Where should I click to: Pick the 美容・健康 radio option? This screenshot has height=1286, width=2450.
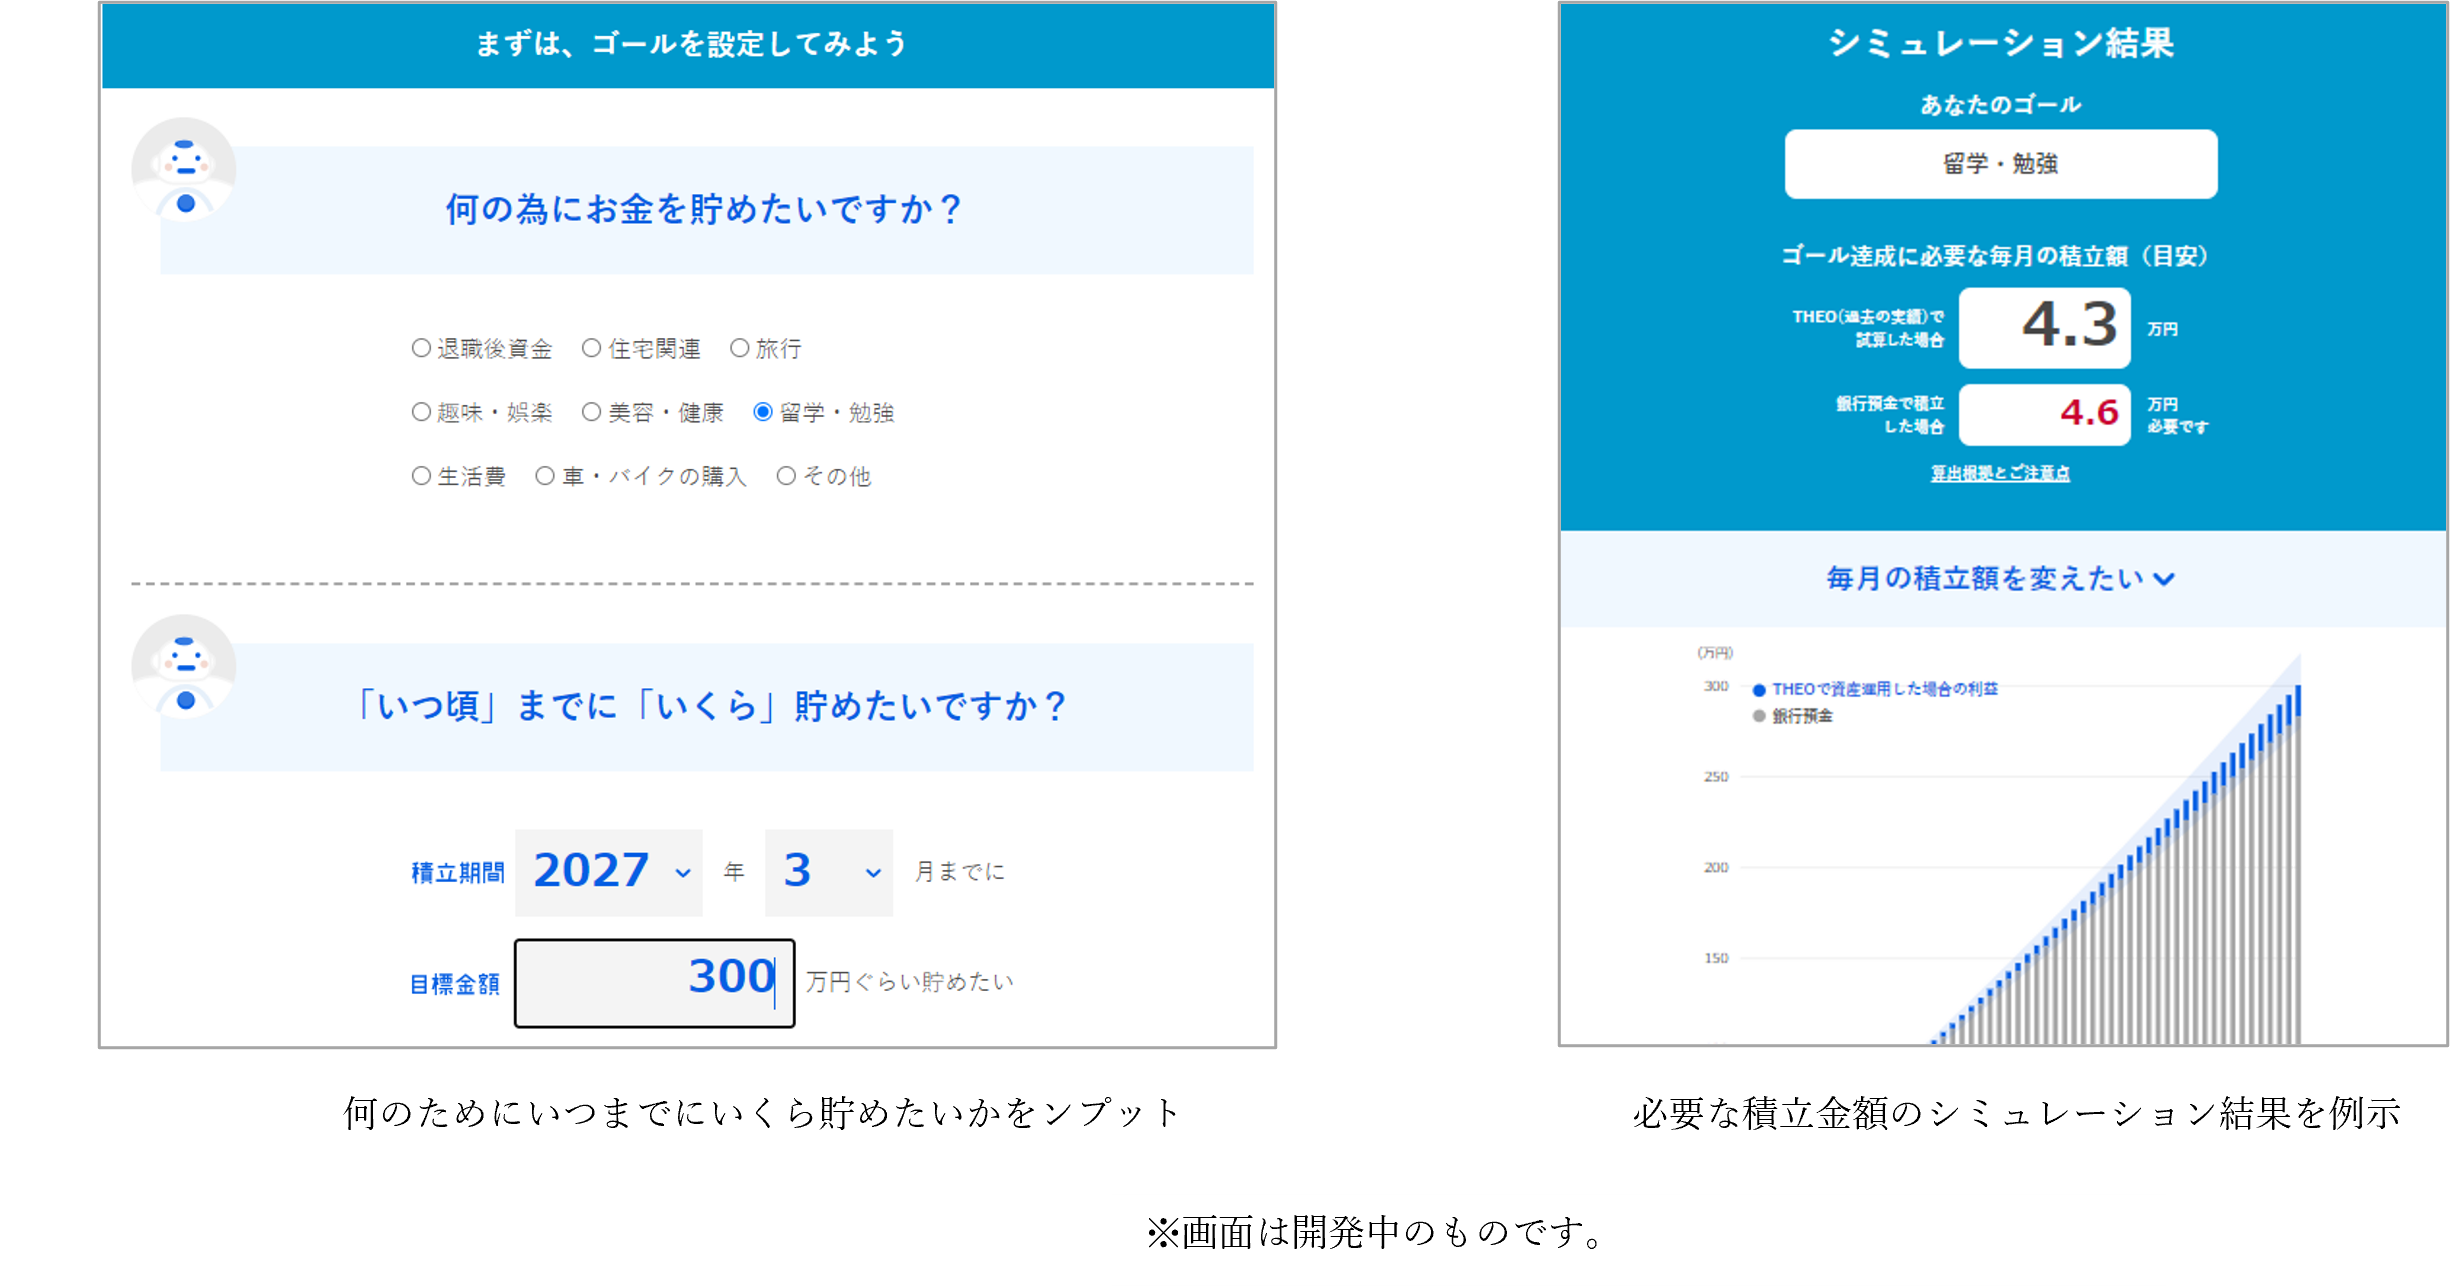click(592, 412)
